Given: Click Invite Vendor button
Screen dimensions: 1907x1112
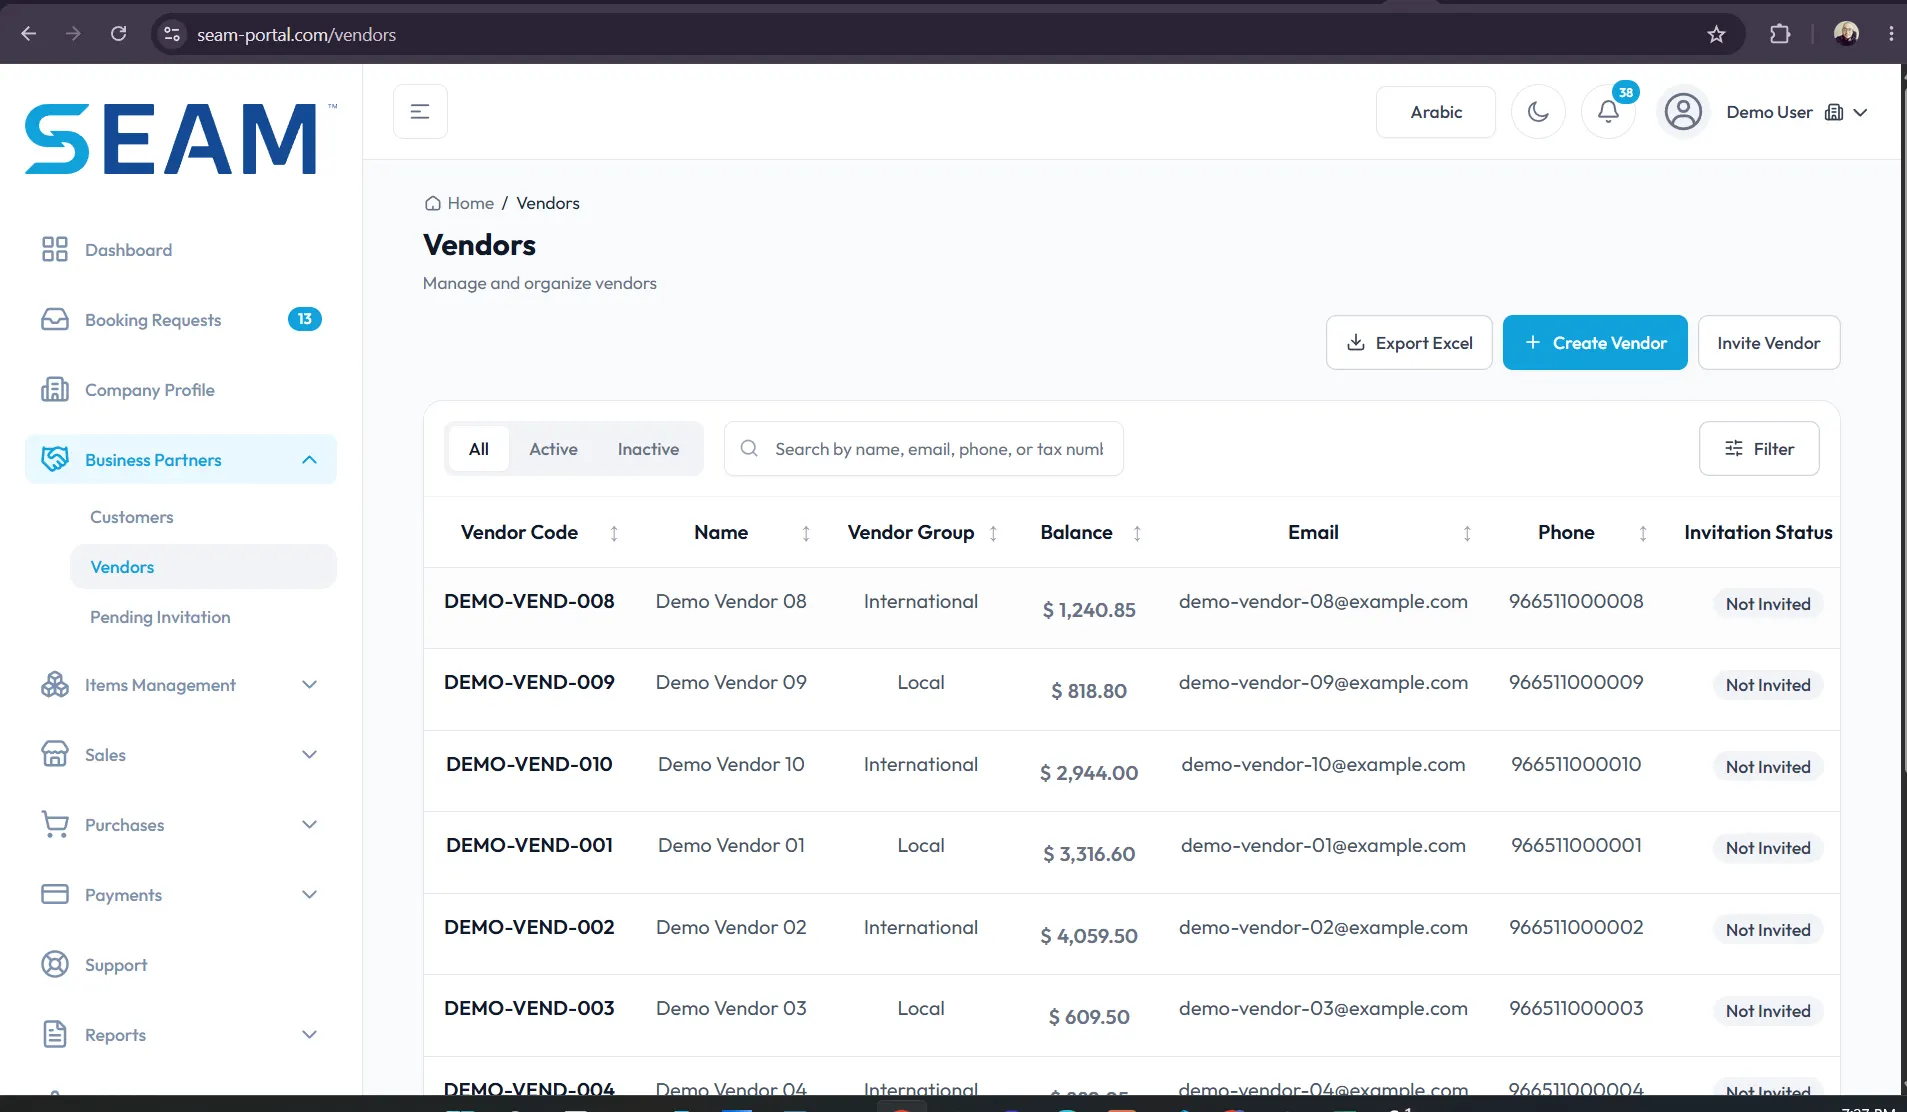Looking at the screenshot, I should 1769,343.
